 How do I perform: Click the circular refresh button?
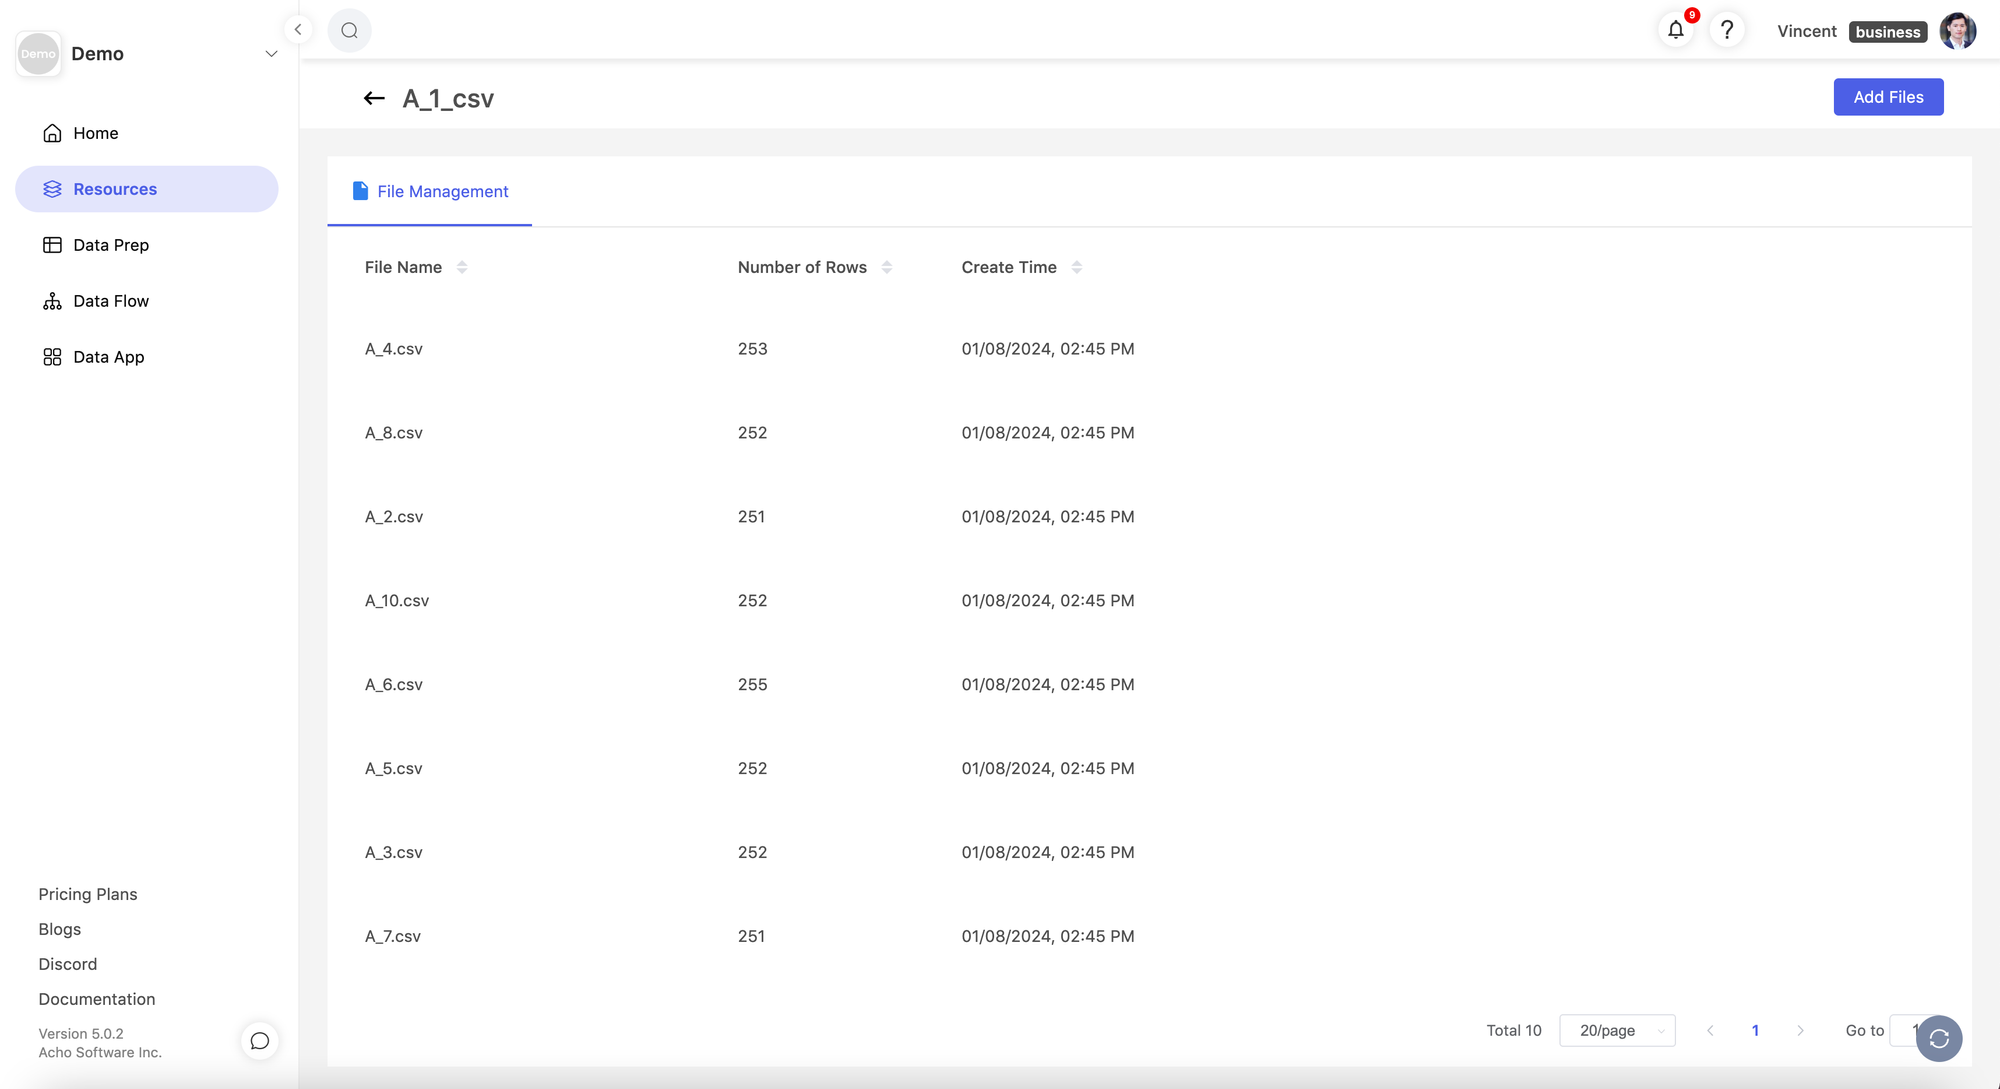(1938, 1038)
